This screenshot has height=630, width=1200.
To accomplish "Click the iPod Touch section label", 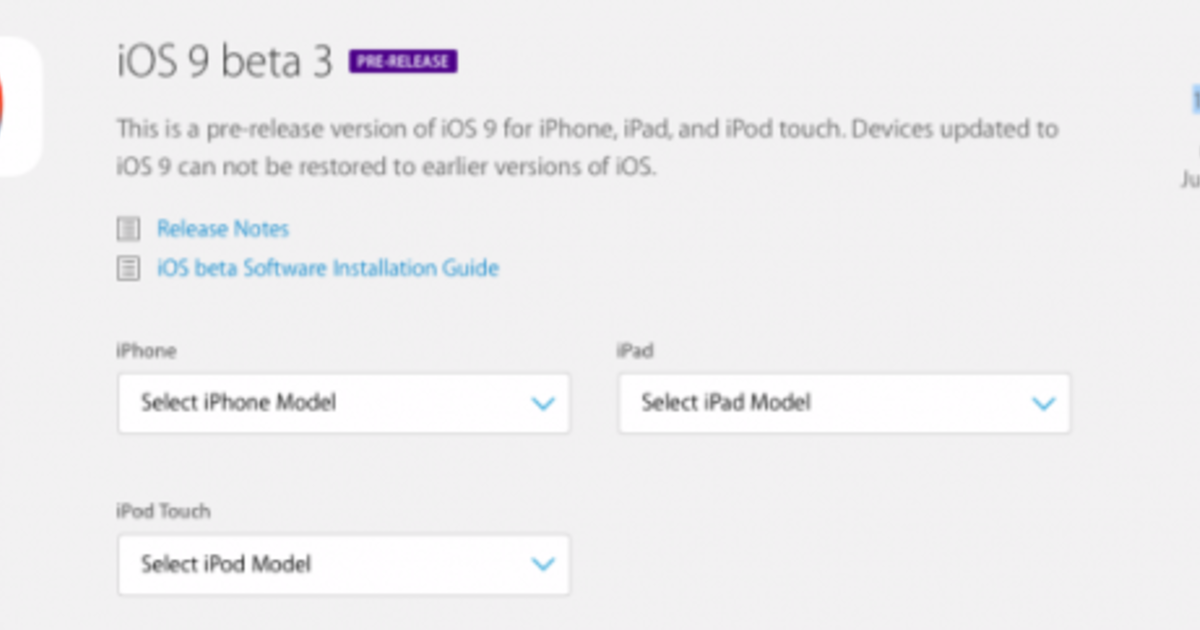I will (x=162, y=511).
